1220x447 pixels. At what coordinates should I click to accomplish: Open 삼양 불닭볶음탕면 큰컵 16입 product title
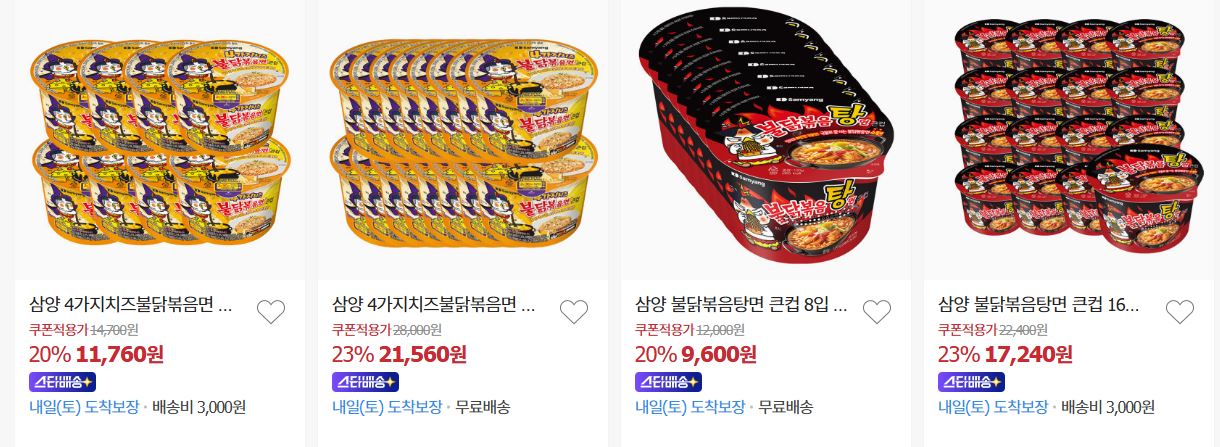(1039, 304)
